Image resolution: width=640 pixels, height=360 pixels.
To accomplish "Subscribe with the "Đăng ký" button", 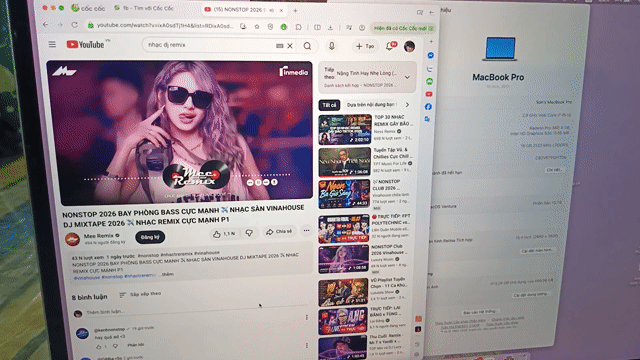I will click(x=150, y=237).
